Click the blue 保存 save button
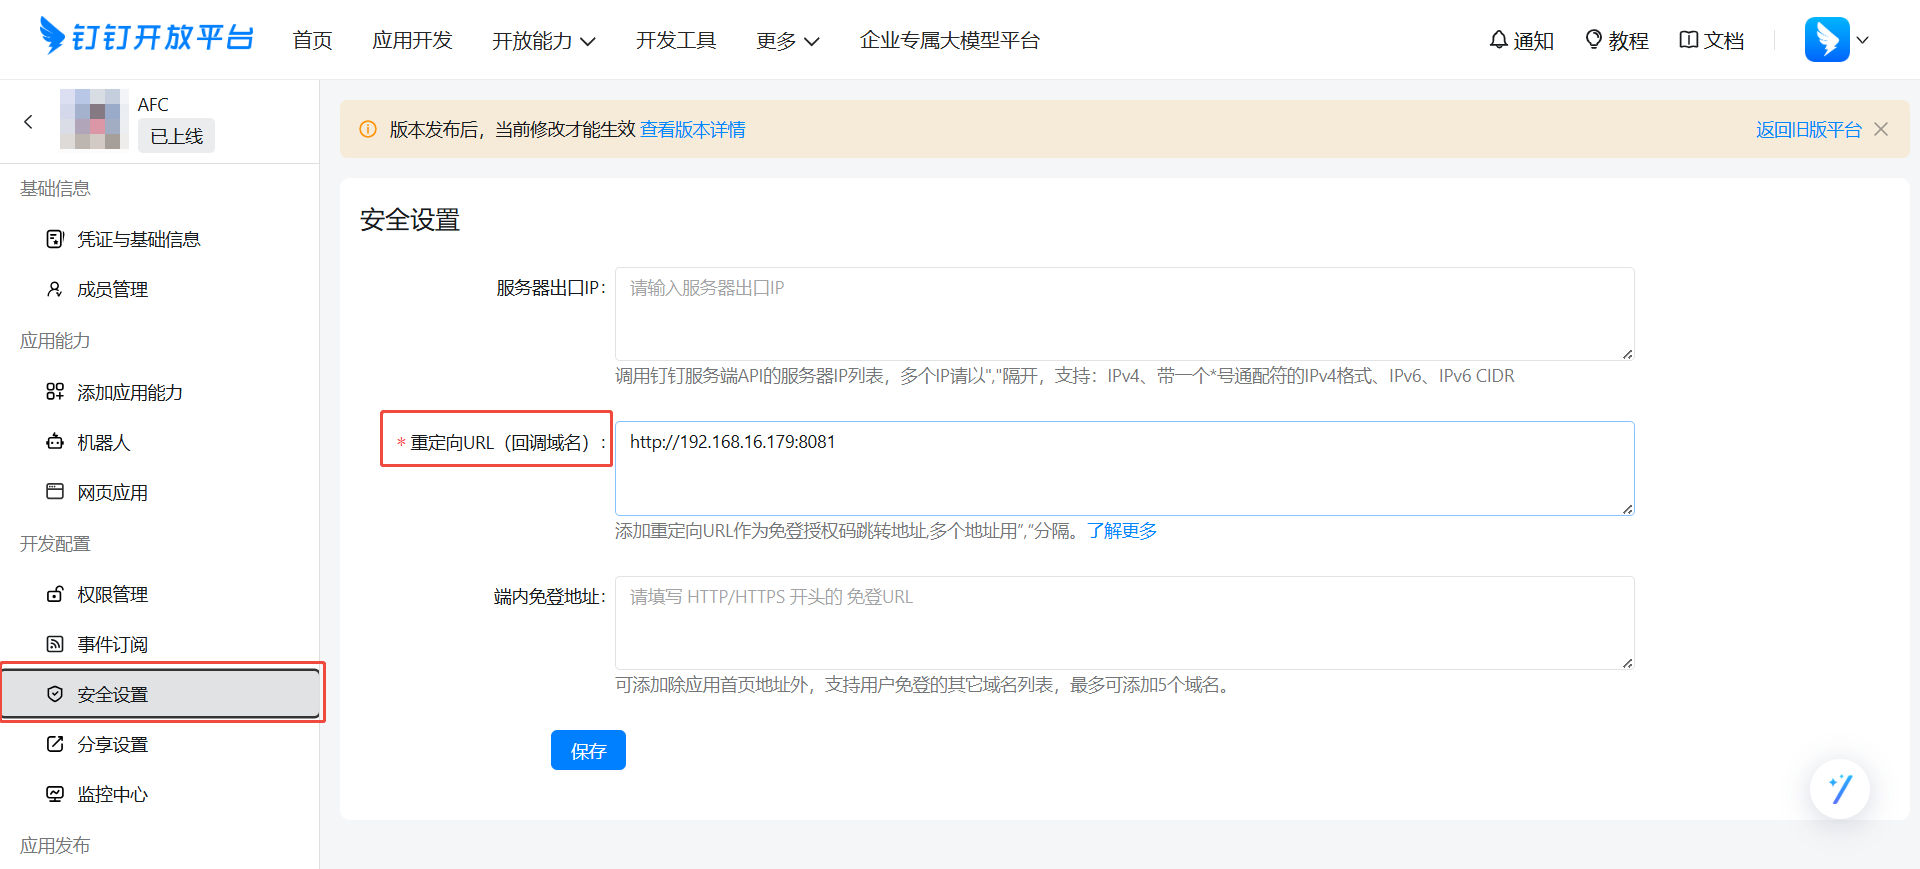This screenshot has height=869, width=1920. tap(588, 751)
